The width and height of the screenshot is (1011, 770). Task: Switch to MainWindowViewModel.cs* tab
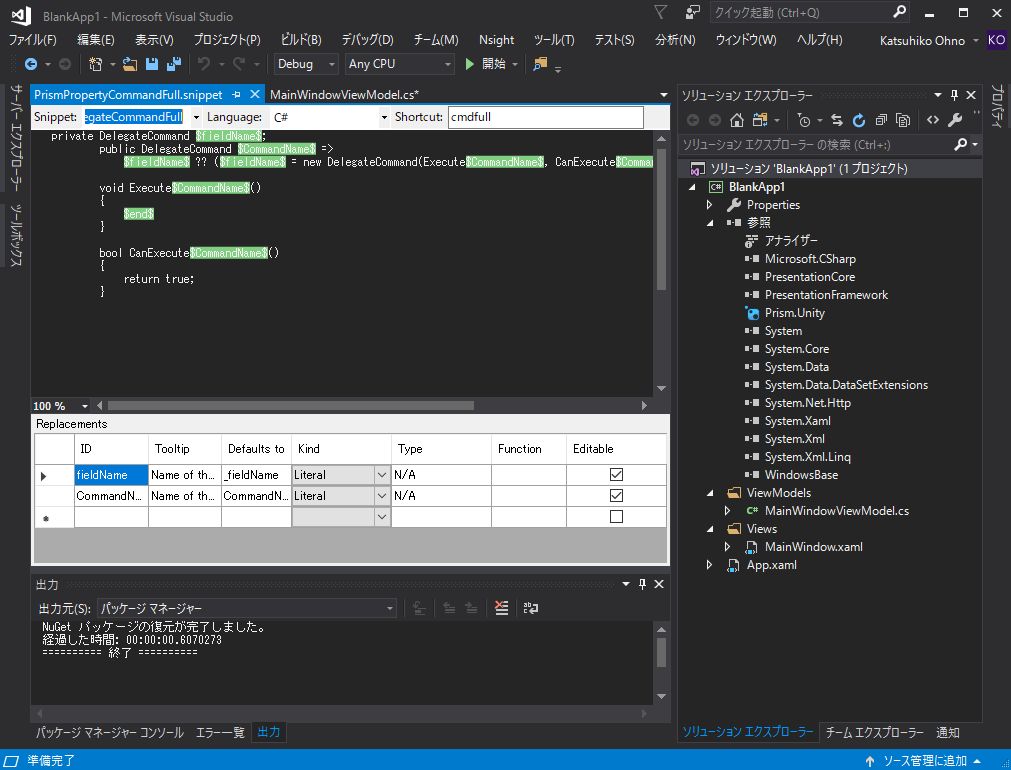point(344,95)
